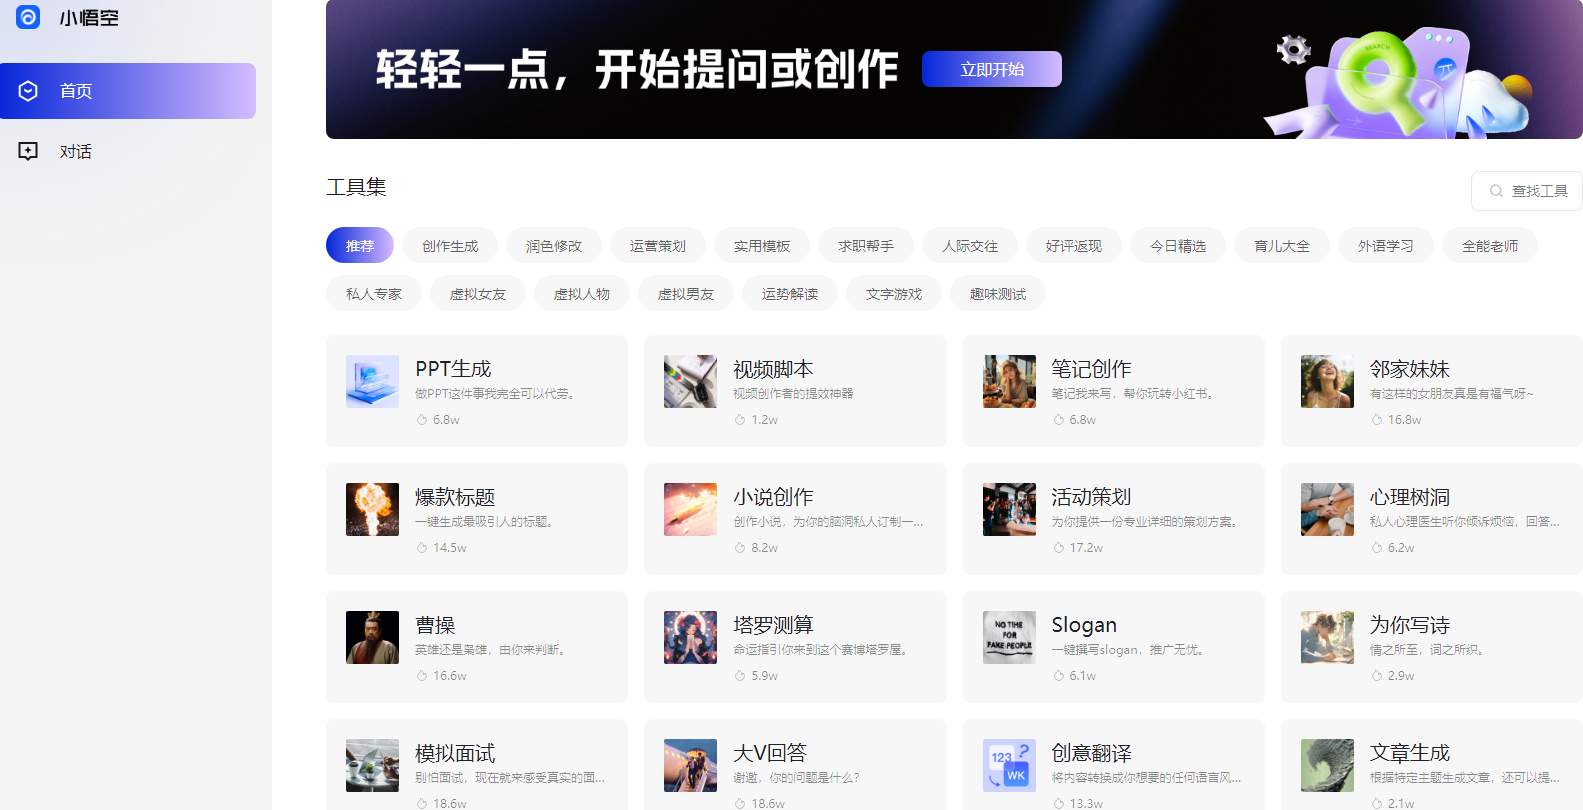Open the 大V回答 tool thumbnail
This screenshot has width=1583, height=810.
click(x=690, y=765)
